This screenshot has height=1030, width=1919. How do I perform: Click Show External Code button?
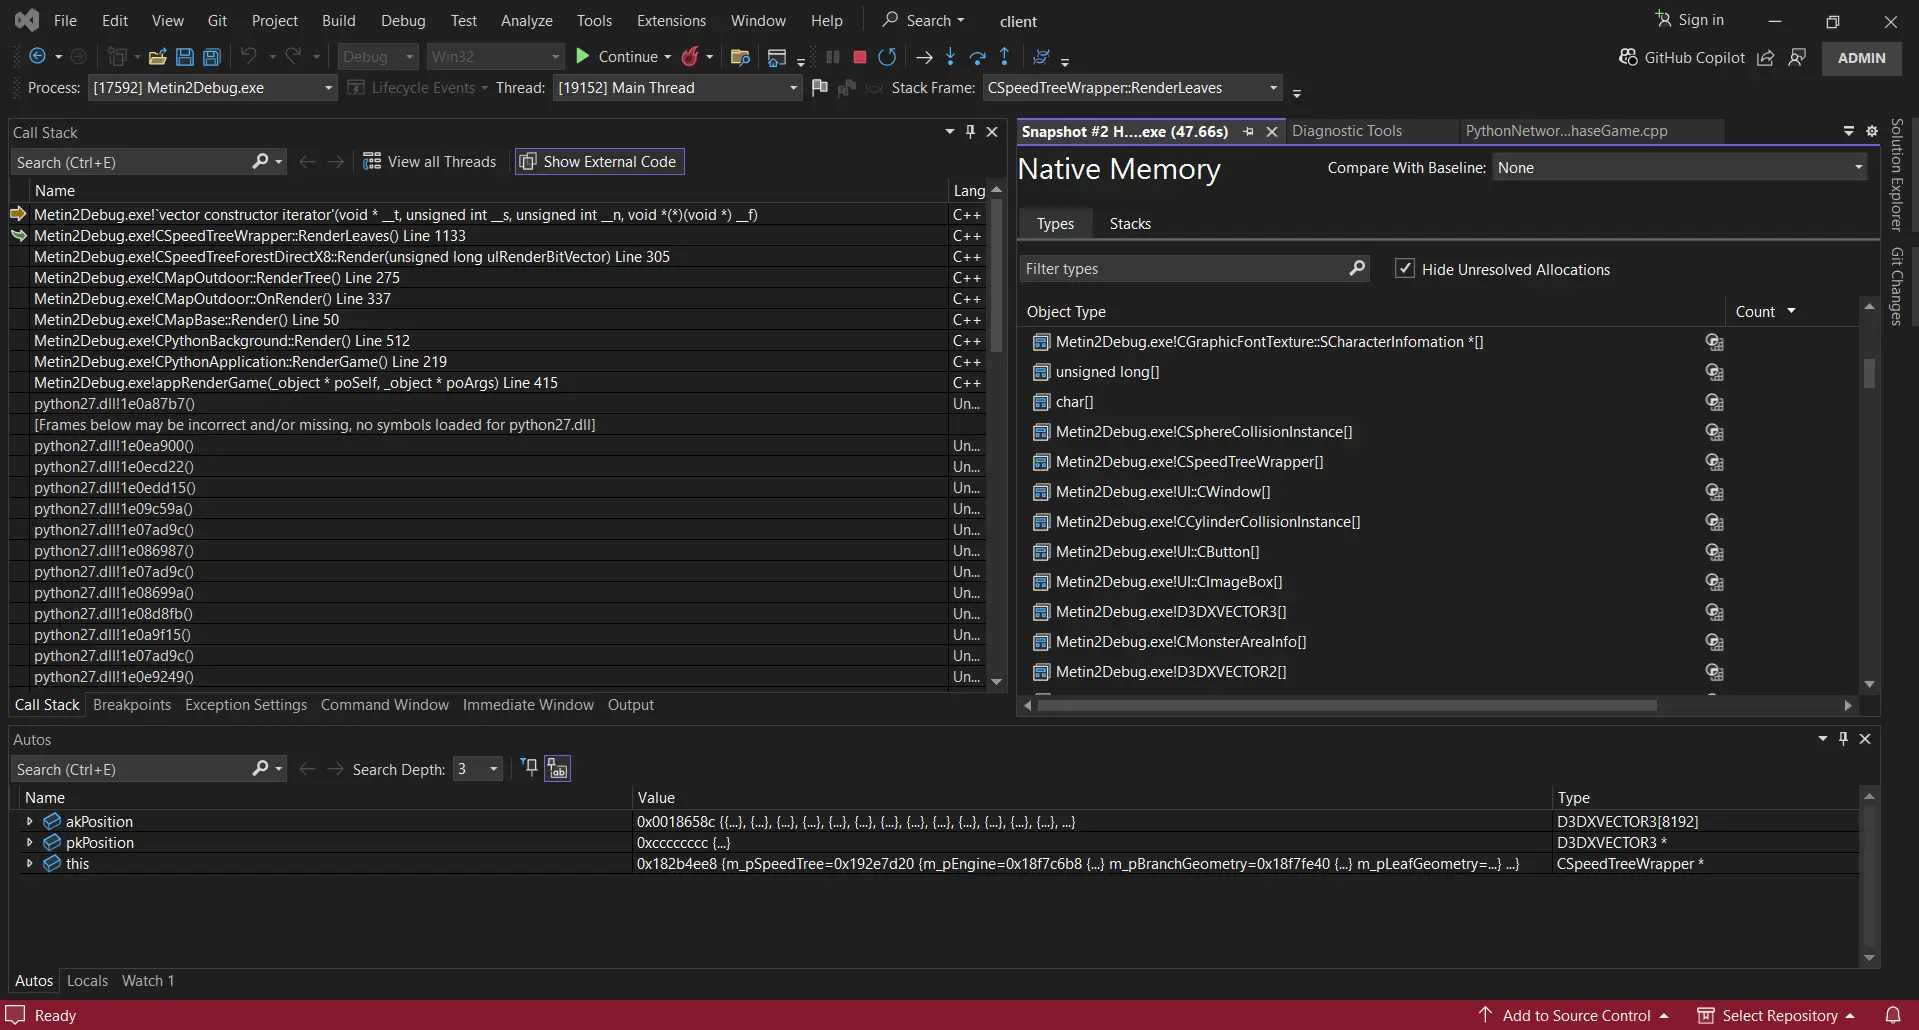pos(598,161)
